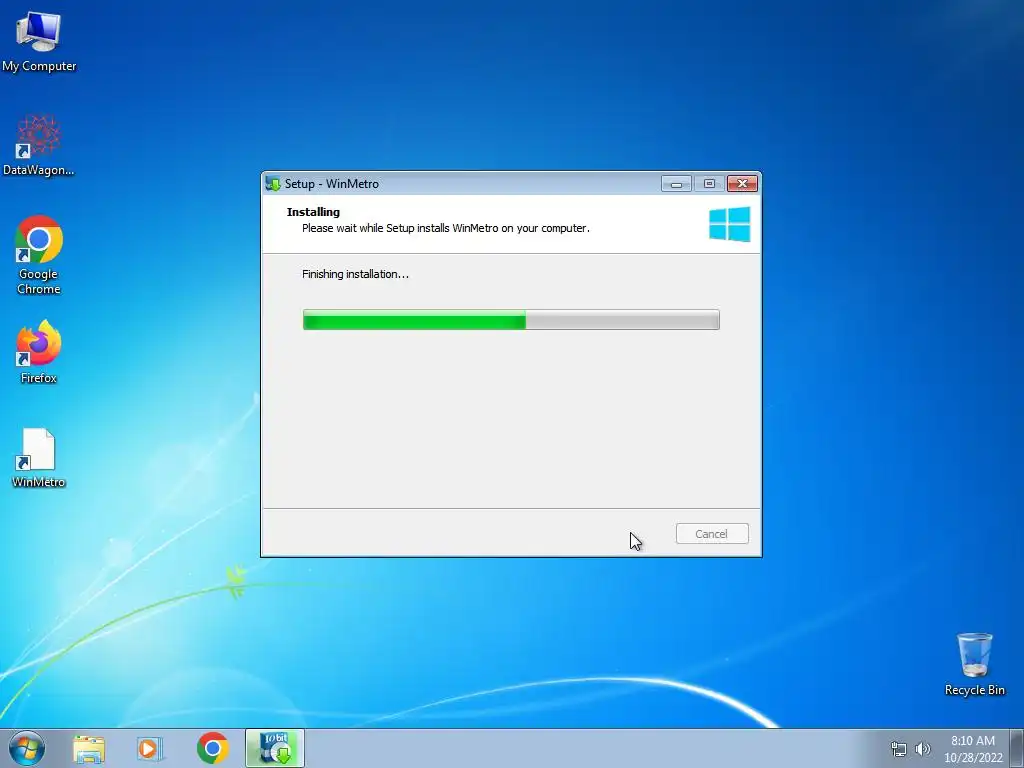Click the network tray icon
The image size is (1024, 768).
[899, 749]
